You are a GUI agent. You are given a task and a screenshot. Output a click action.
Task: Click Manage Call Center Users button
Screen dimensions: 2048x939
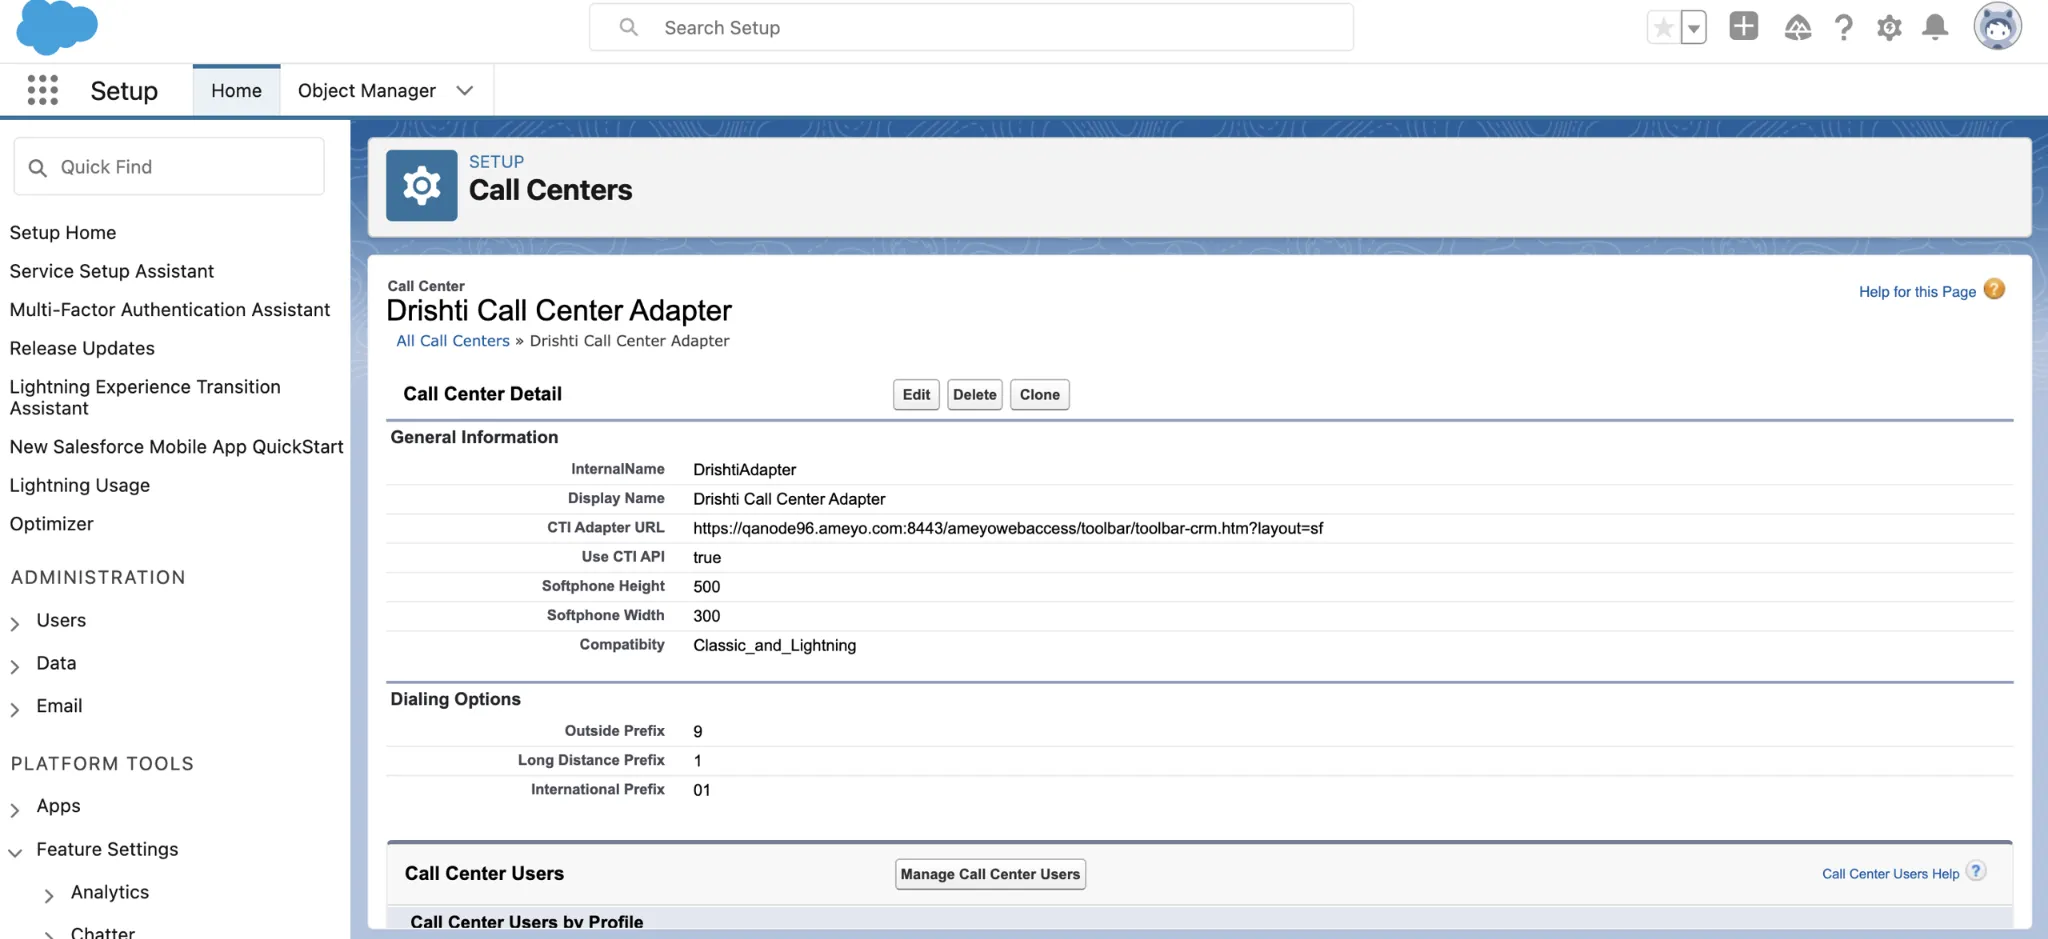(x=990, y=874)
